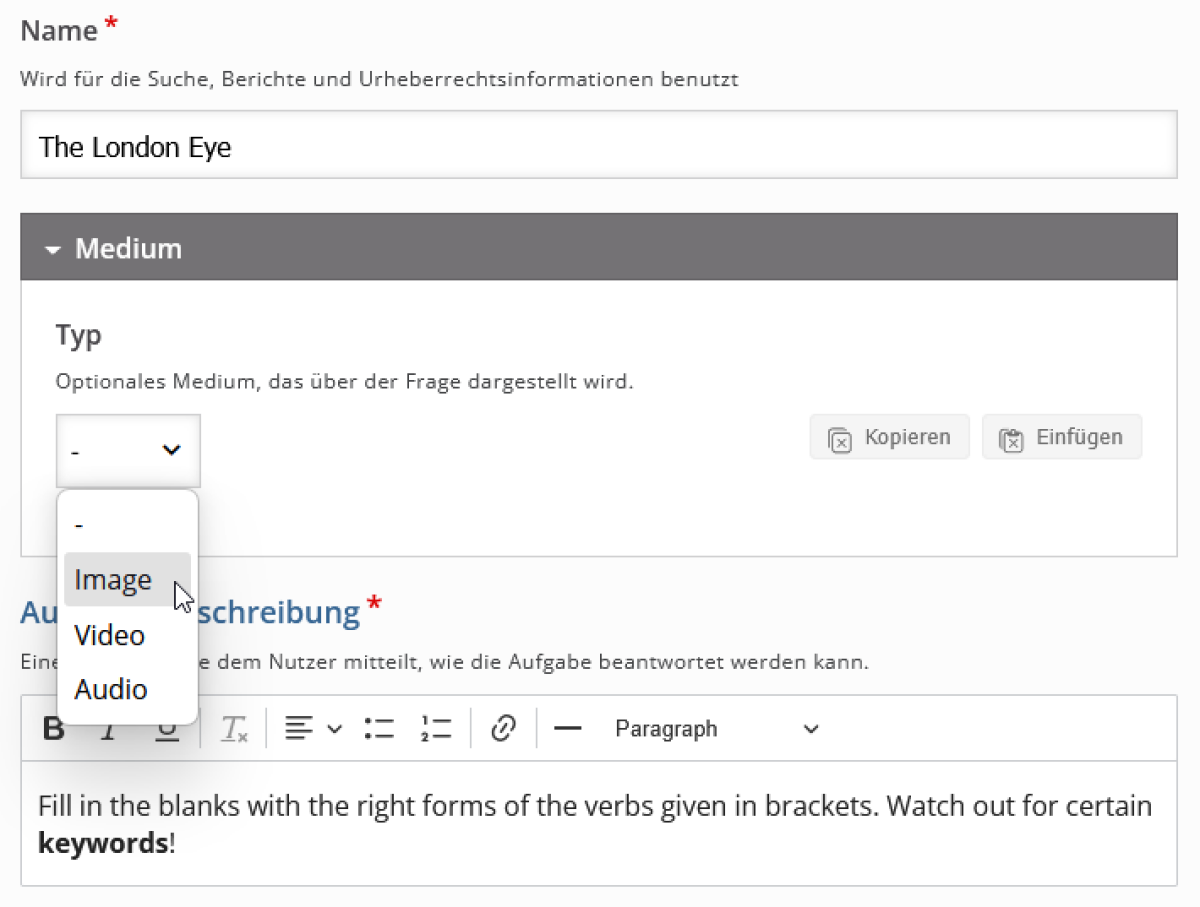
Task: Insert a numbered list
Action: (x=436, y=729)
